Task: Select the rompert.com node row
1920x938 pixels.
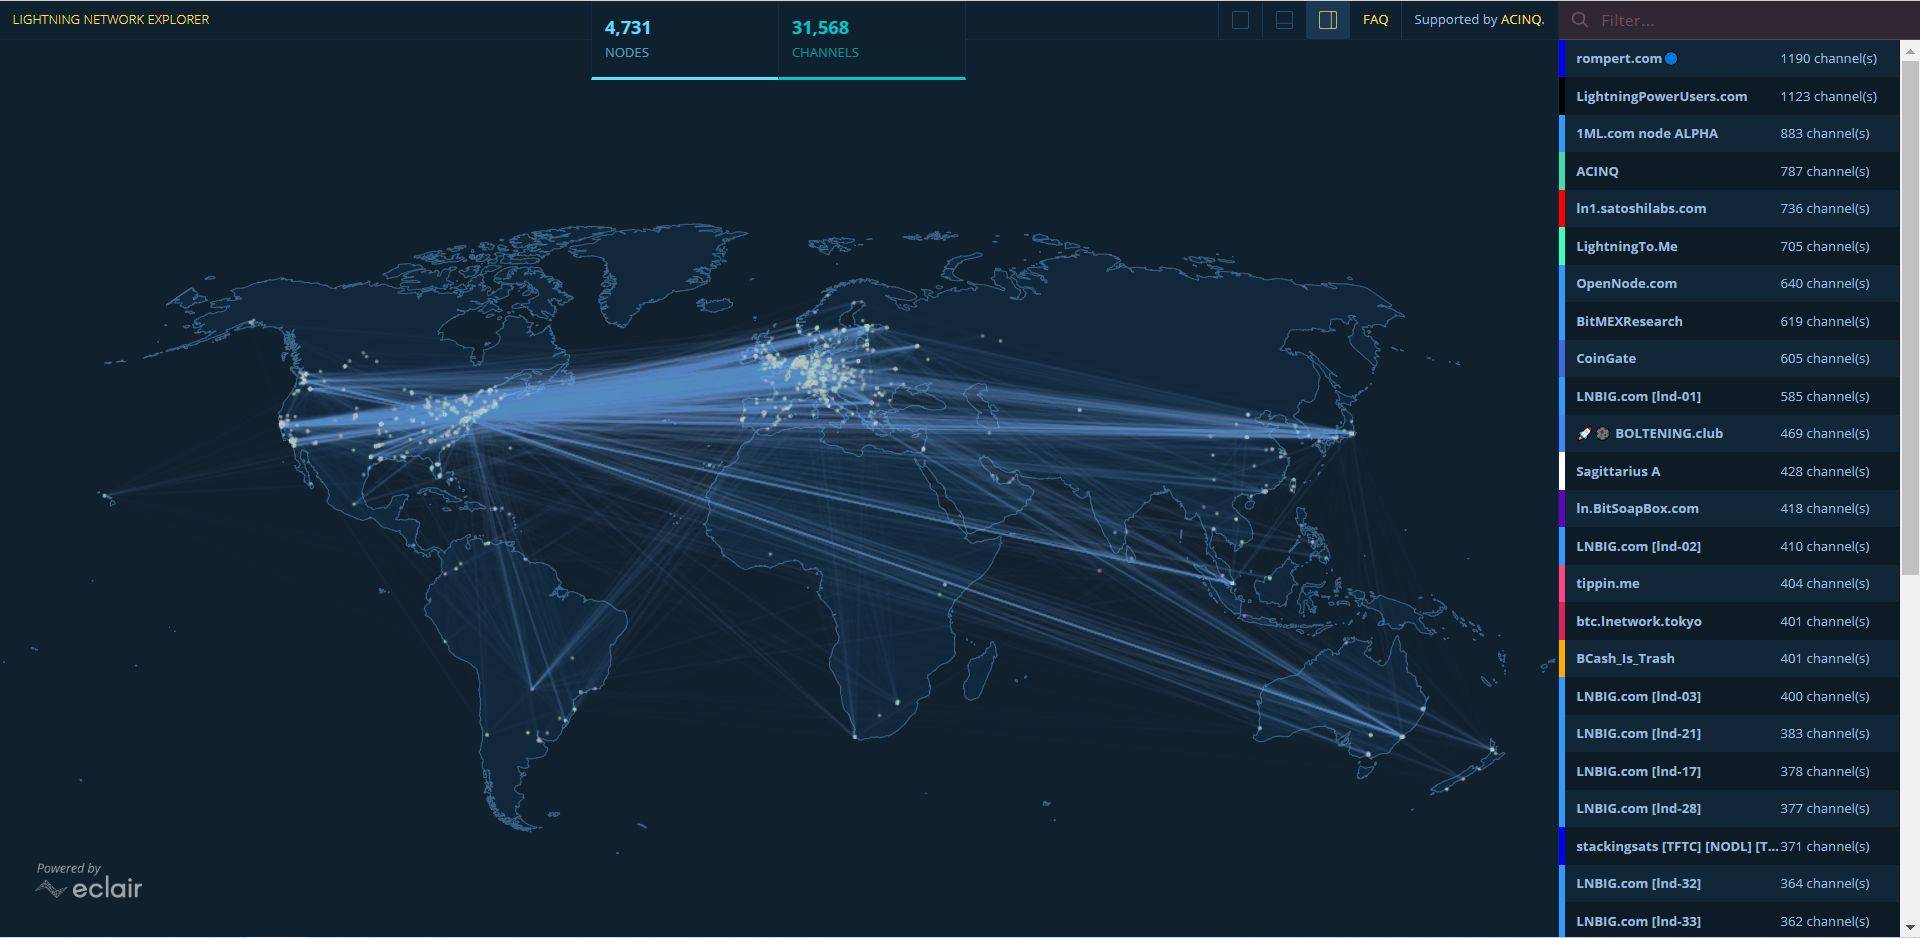Action: [1729, 58]
